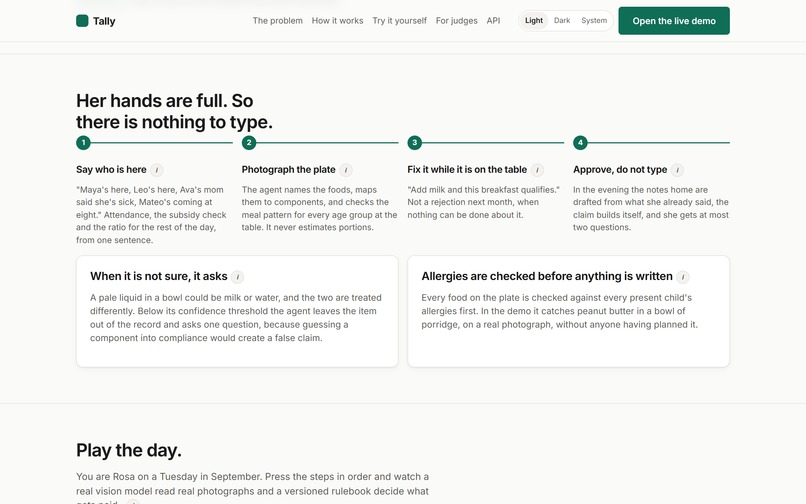Click heading Say who is here
The width and height of the screenshot is (806, 504).
[111, 170]
